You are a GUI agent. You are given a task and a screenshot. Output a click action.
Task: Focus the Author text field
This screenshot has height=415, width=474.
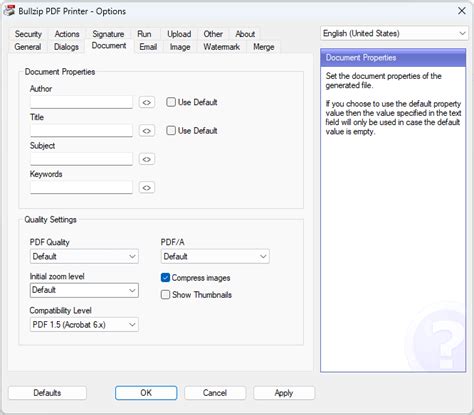81,102
